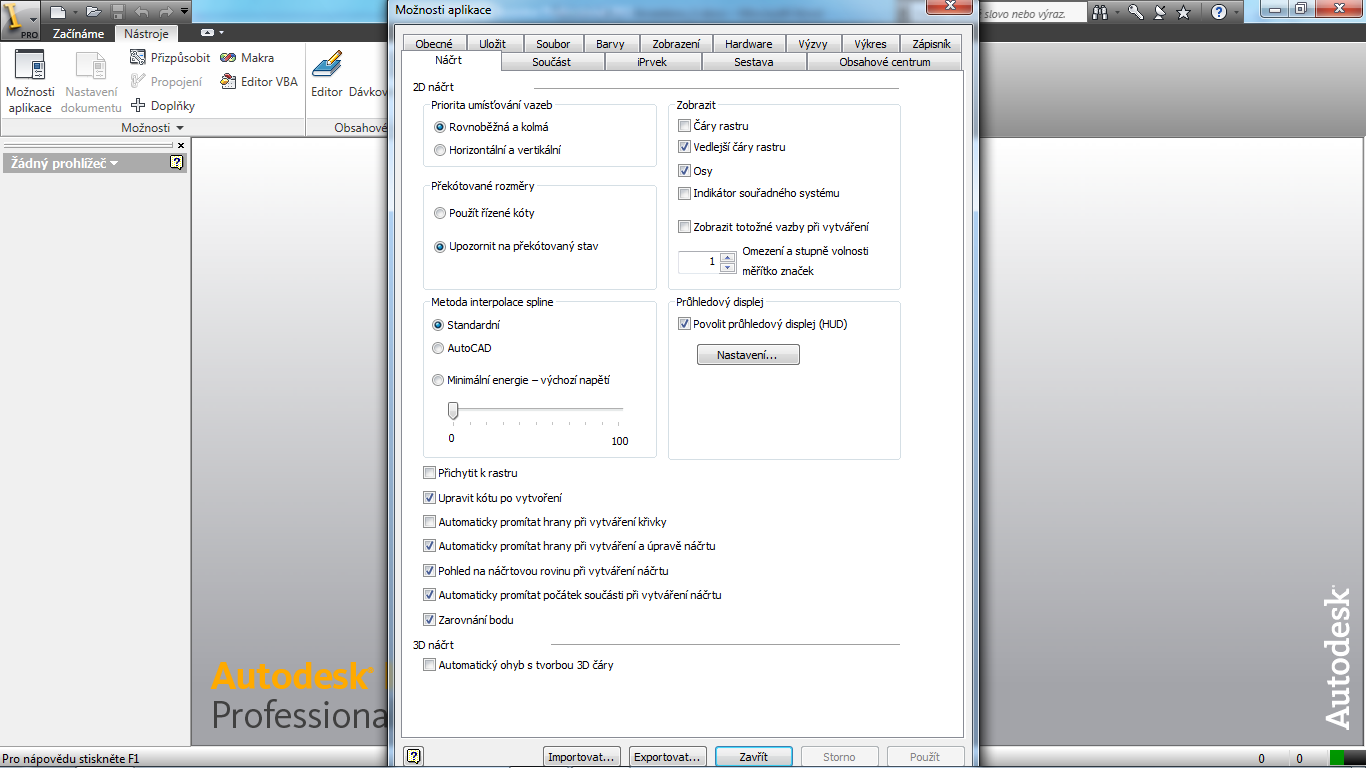Click the Přizpůsobit icon

pyautogui.click(x=138, y=58)
